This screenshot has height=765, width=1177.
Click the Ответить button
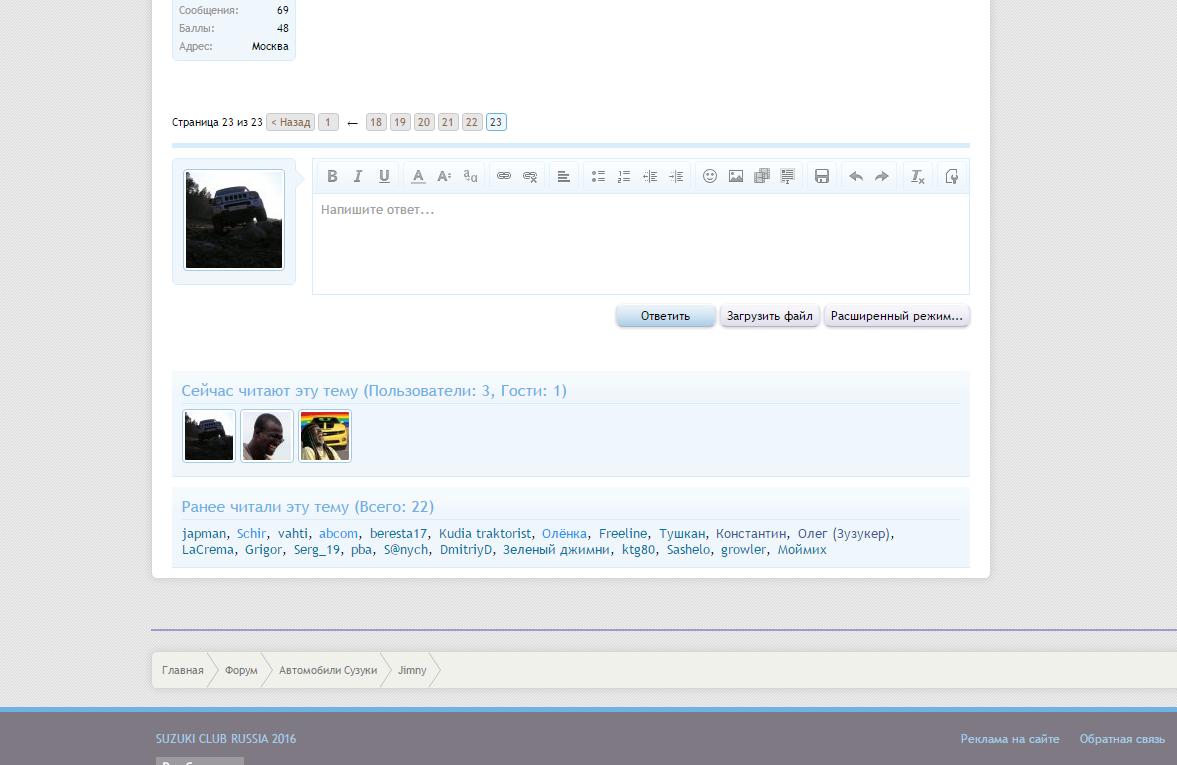(665, 316)
